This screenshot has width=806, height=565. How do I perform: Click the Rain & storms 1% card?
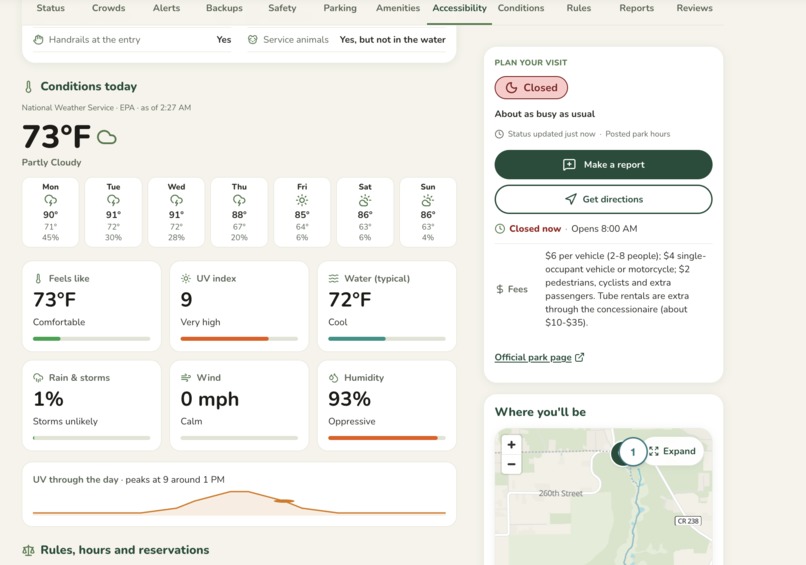[91, 406]
